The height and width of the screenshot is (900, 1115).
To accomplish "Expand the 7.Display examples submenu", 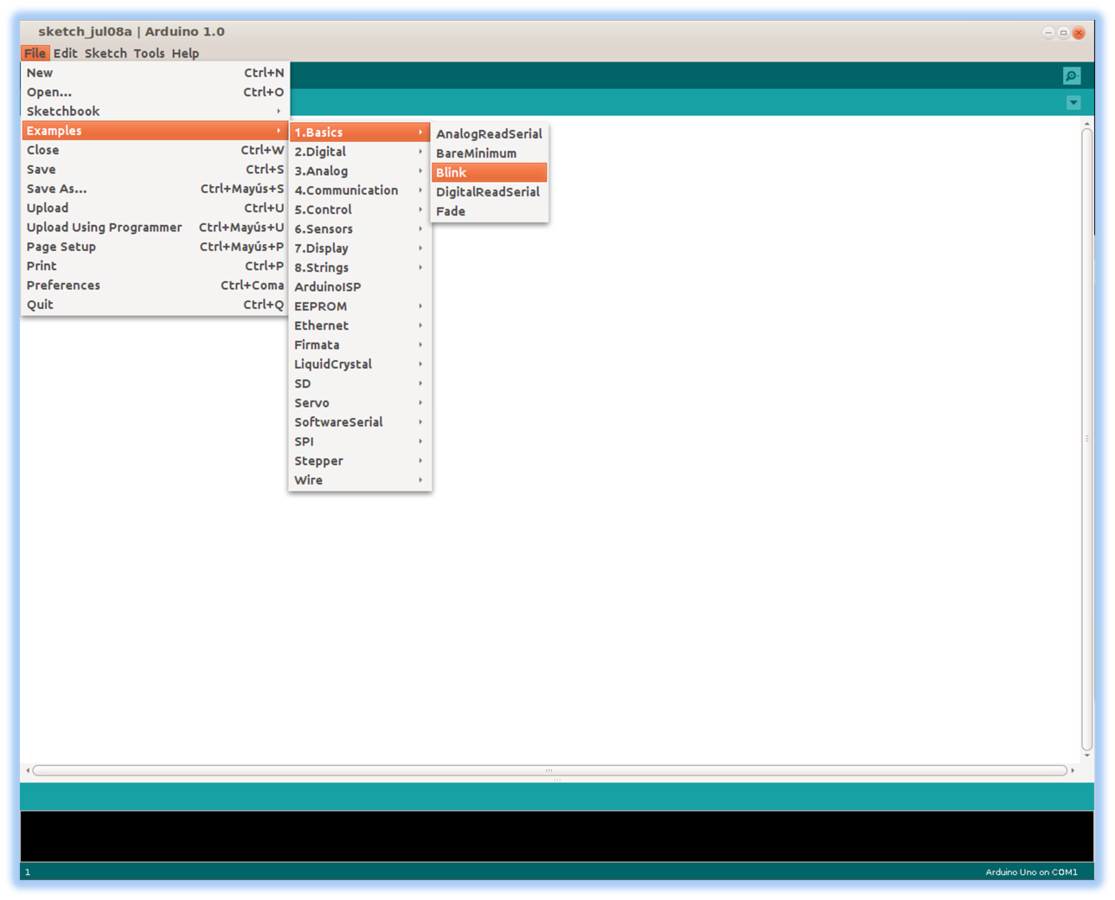I will (360, 247).
